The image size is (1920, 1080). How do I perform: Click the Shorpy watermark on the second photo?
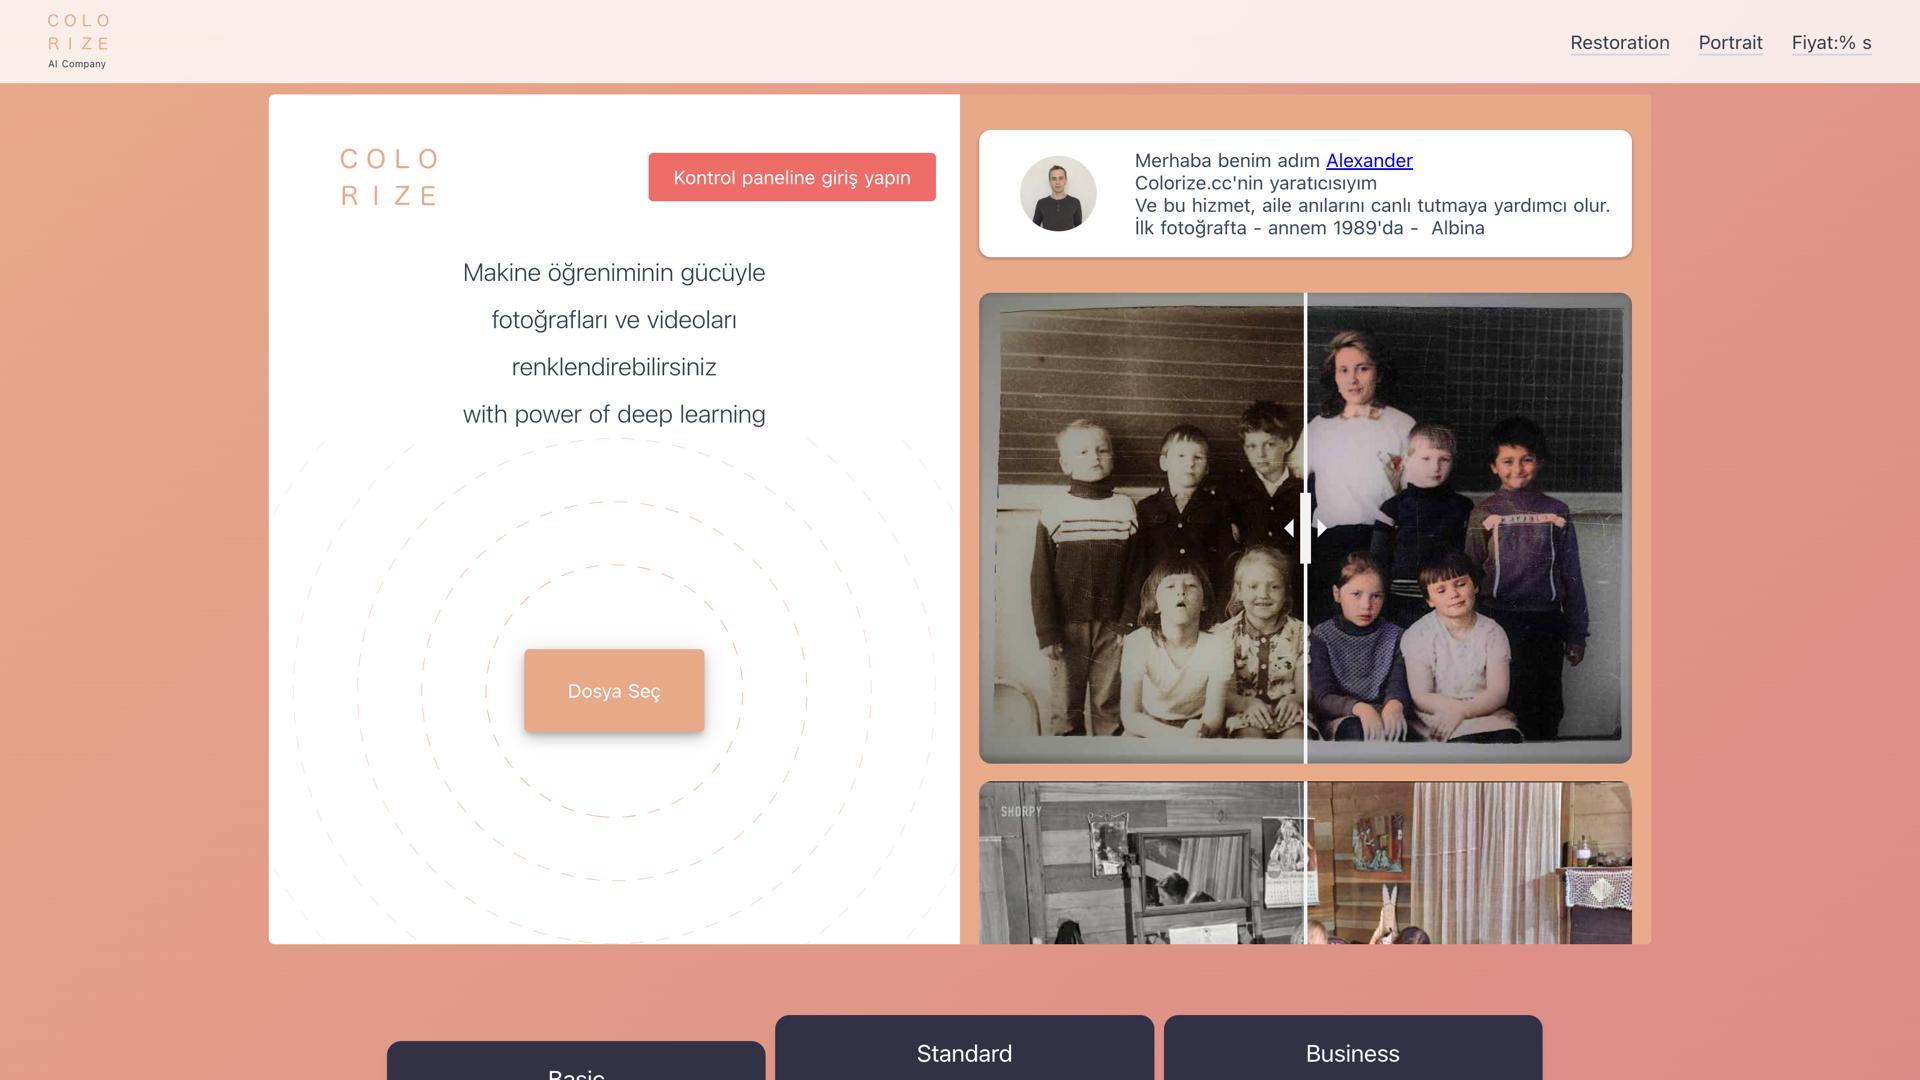click(1021, 812)
